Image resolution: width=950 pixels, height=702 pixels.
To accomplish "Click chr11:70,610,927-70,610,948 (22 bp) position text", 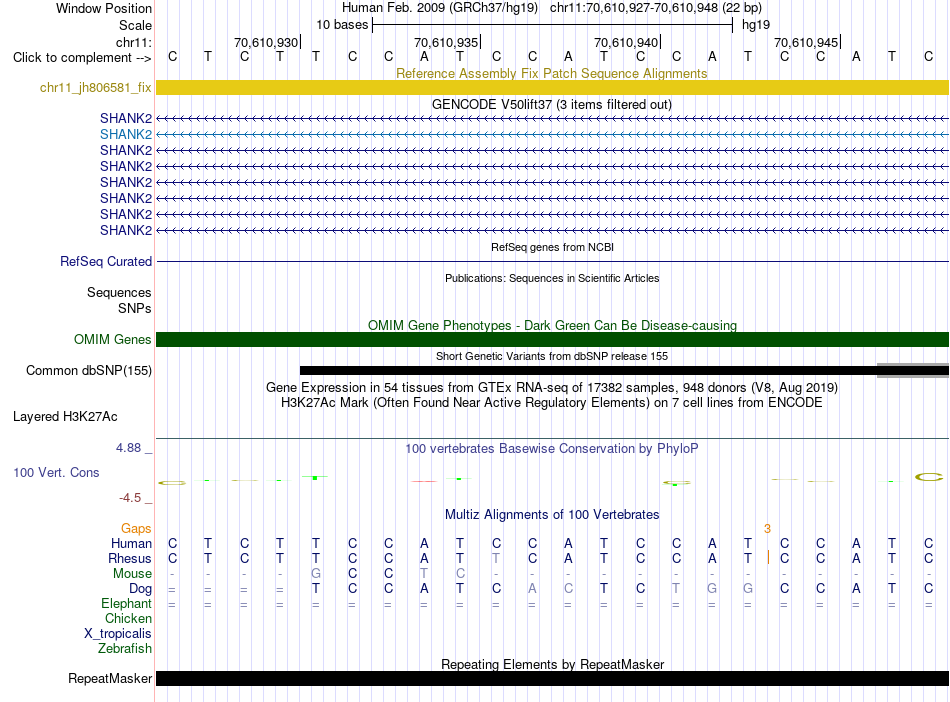I will tap(656, 8).
